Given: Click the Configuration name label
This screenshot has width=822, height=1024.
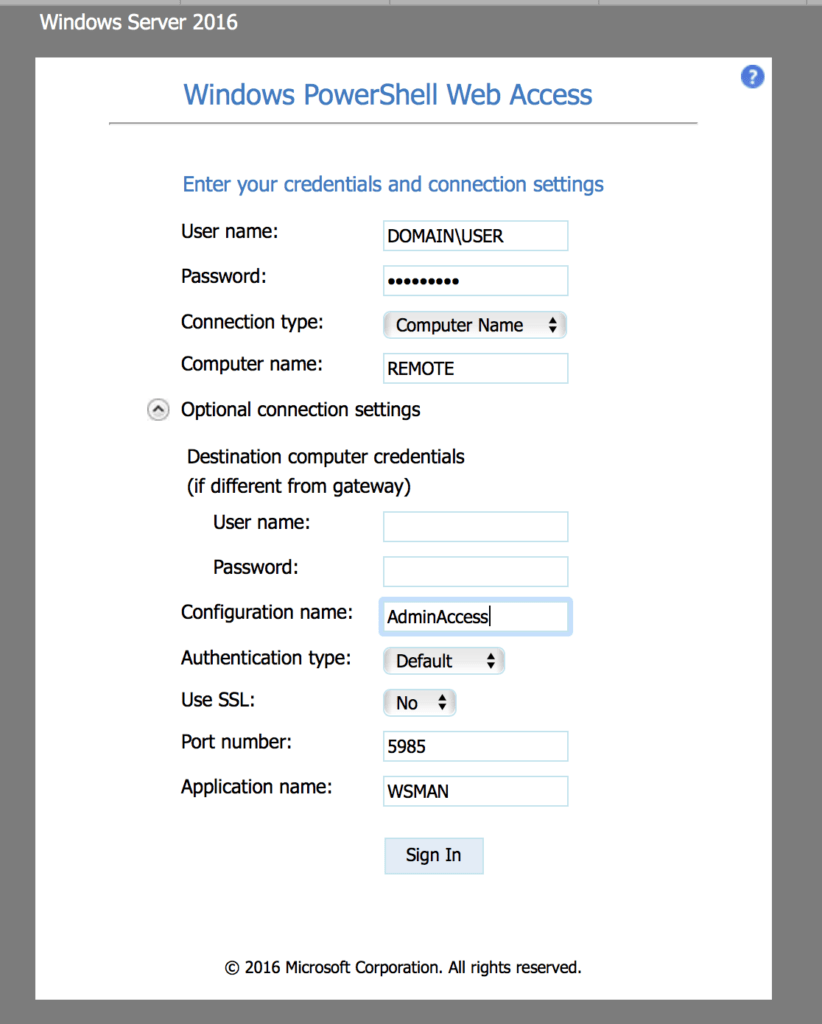Looking at the screenshot, I should click(266, 612).
